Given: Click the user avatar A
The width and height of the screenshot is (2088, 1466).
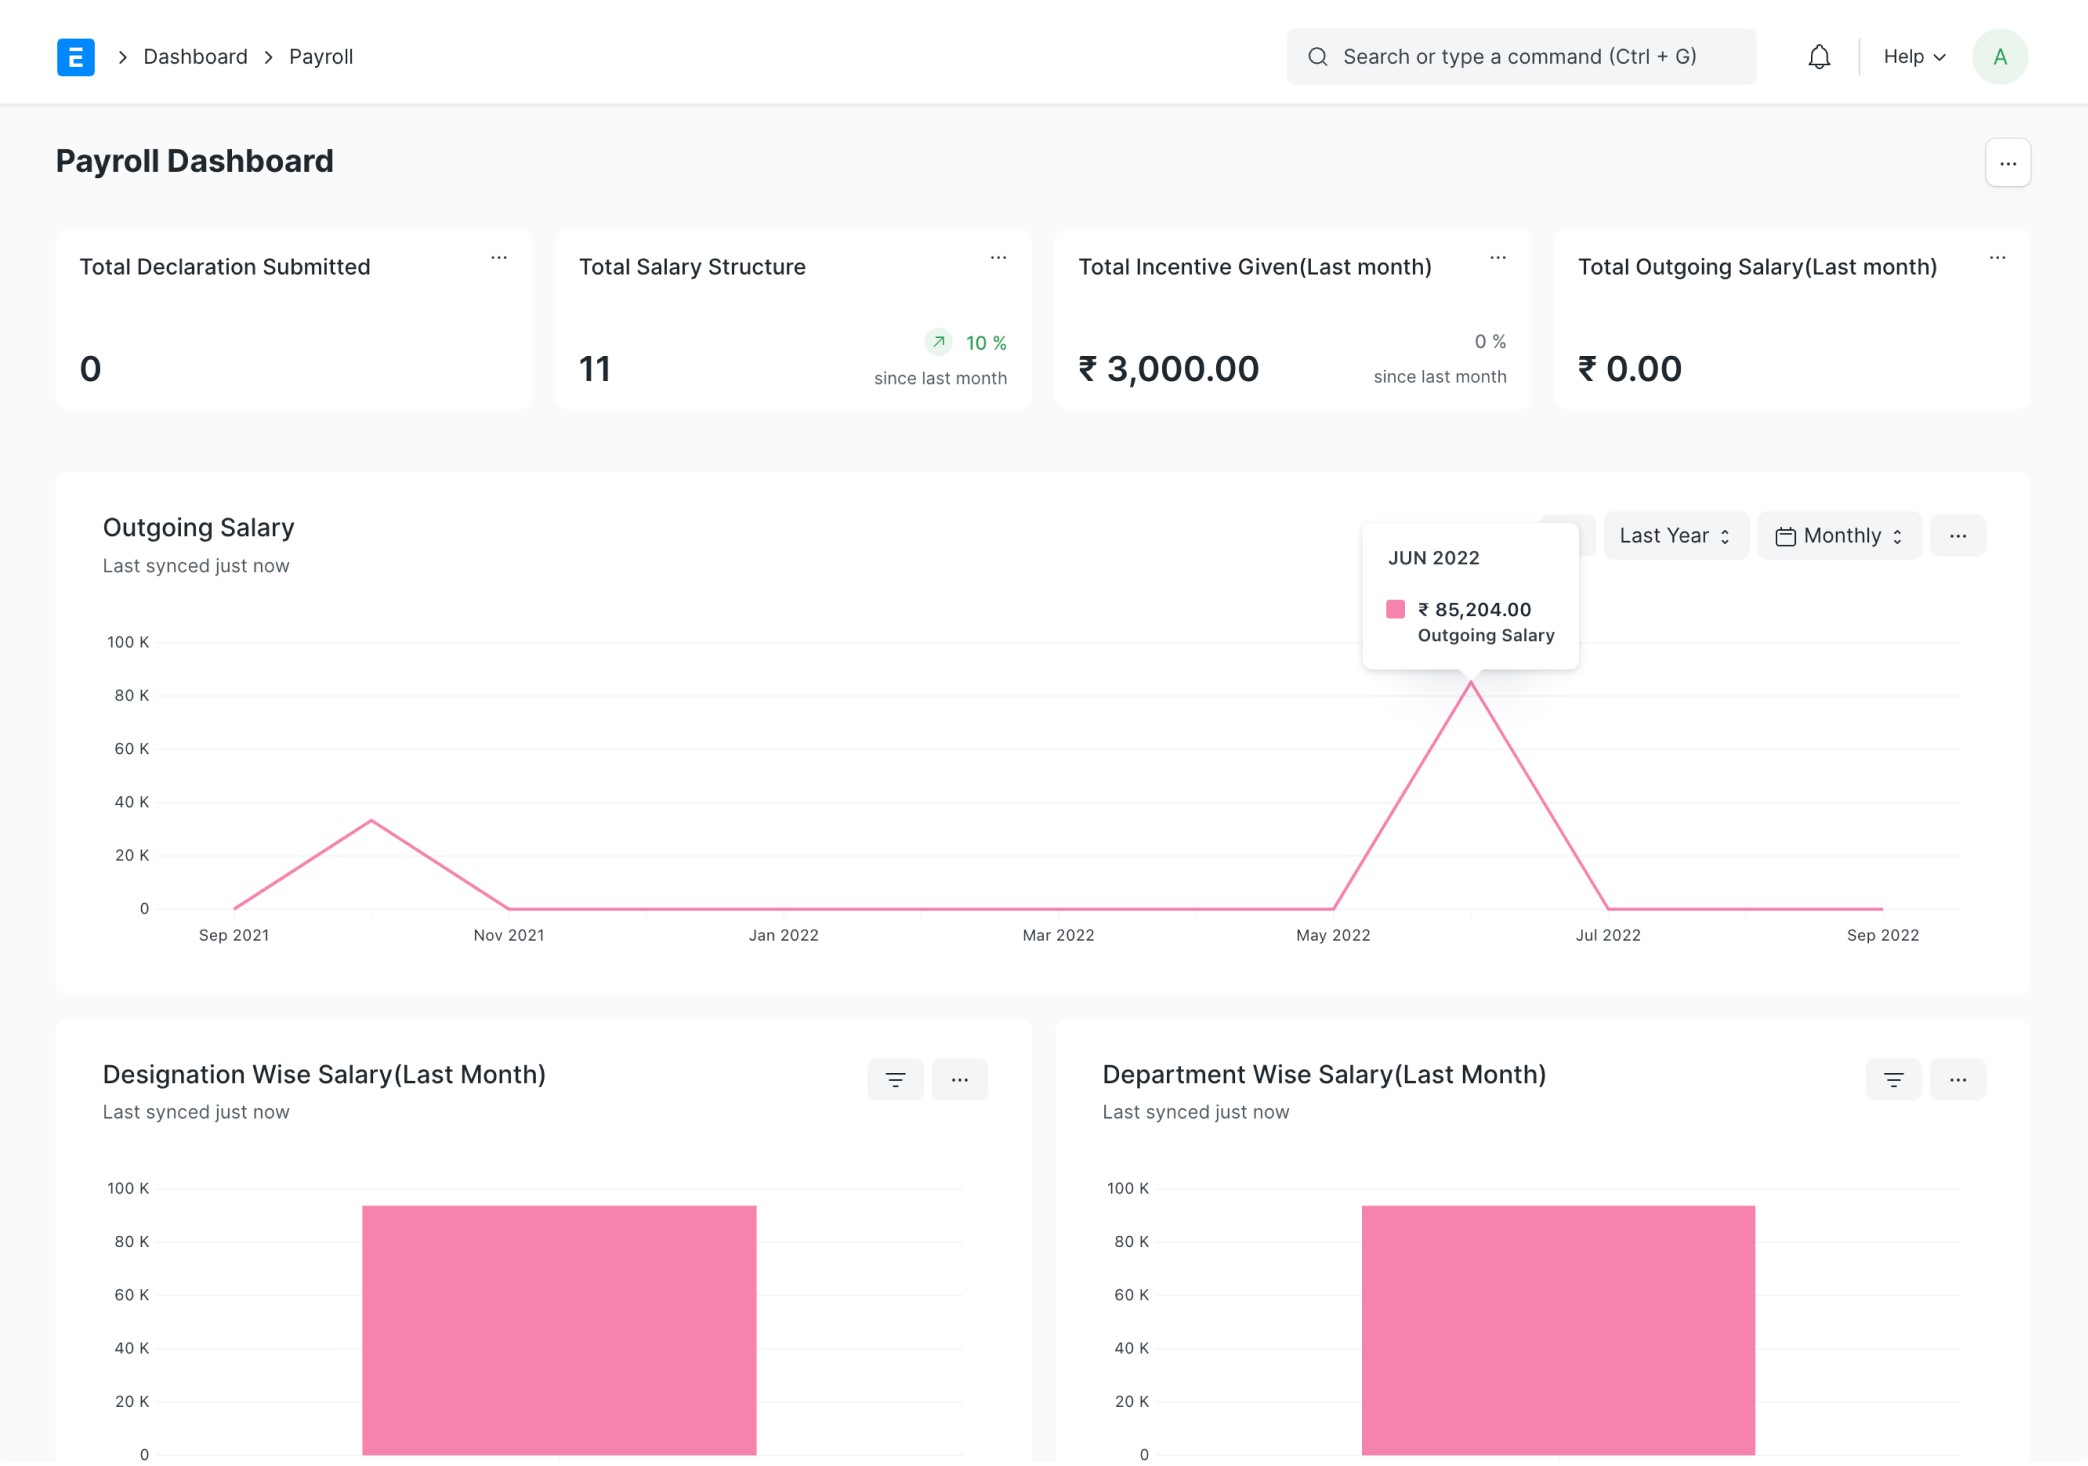Looking at the screenshot, I should click(1999, 57).
